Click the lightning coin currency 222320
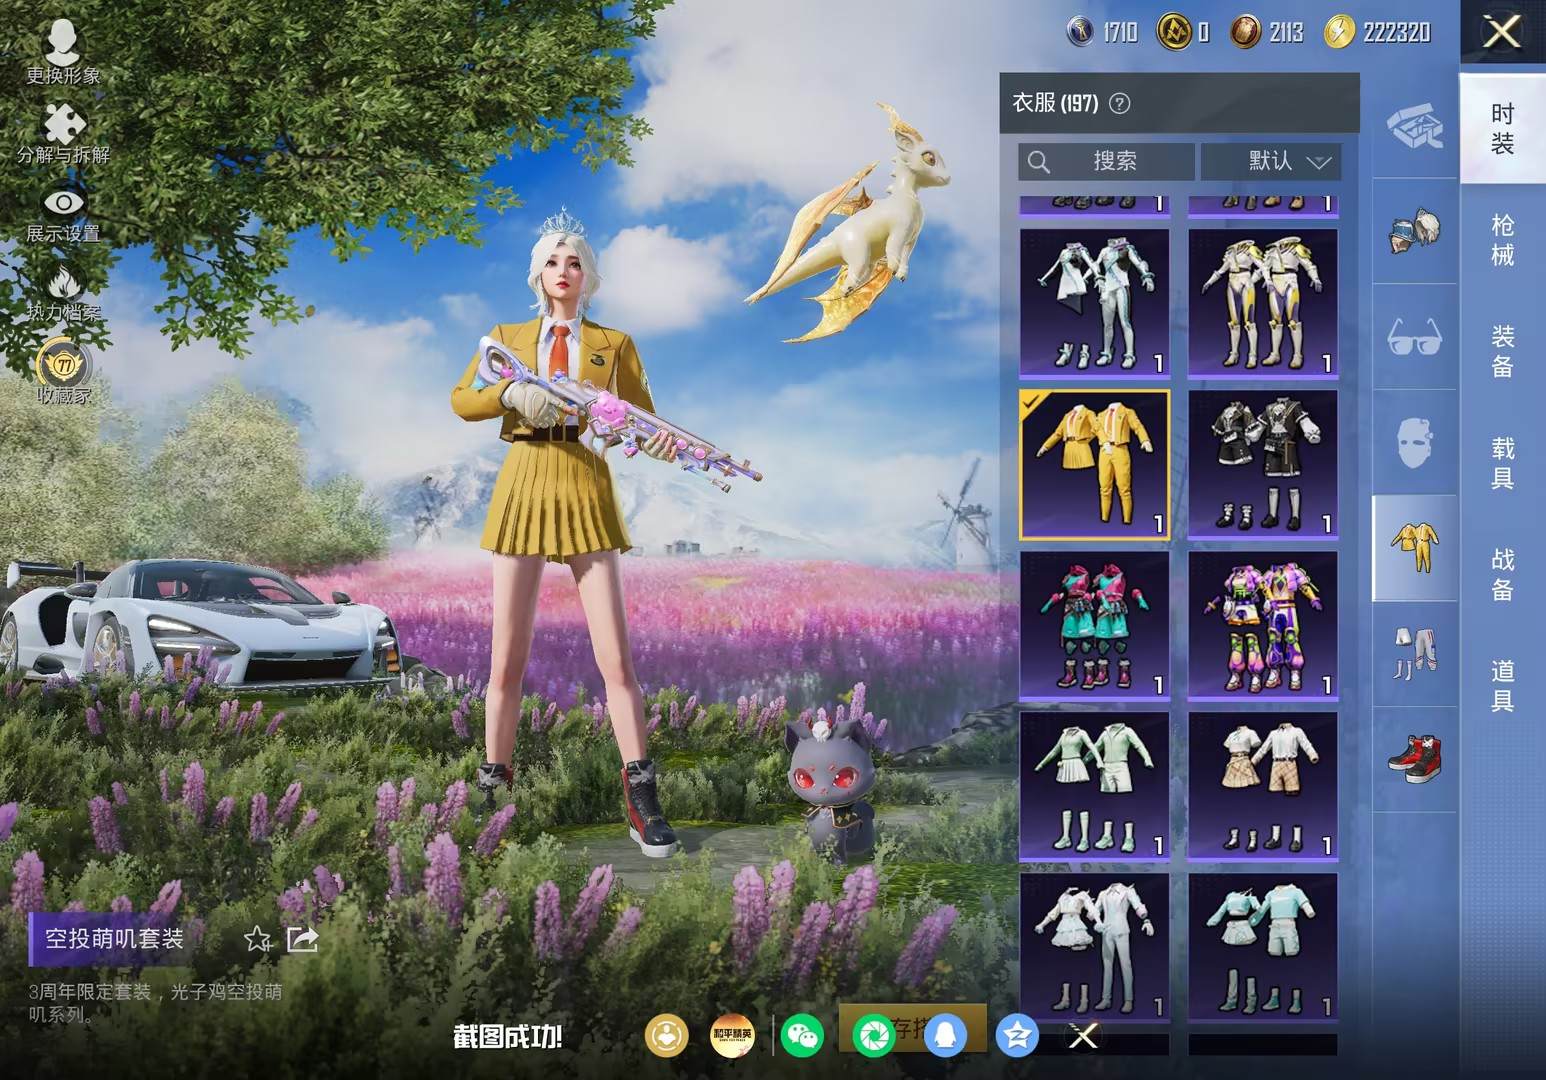This screenshot has width=1546, height=1080. pyautogui.click(x=1339, y=32)
